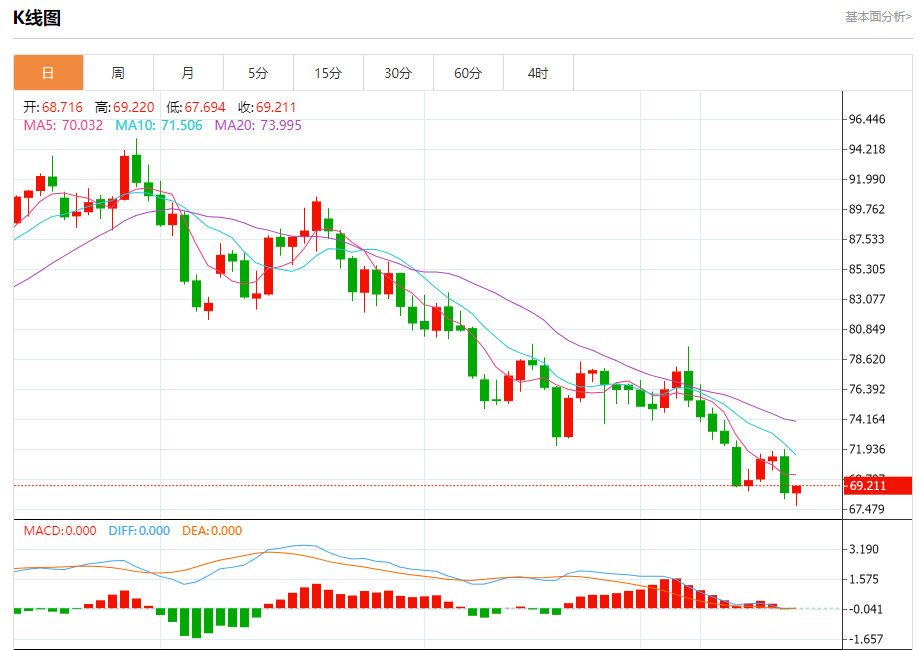Open the 5分 interval tab
This screenshot has width=922, height=650.
(x=258, y=73)
